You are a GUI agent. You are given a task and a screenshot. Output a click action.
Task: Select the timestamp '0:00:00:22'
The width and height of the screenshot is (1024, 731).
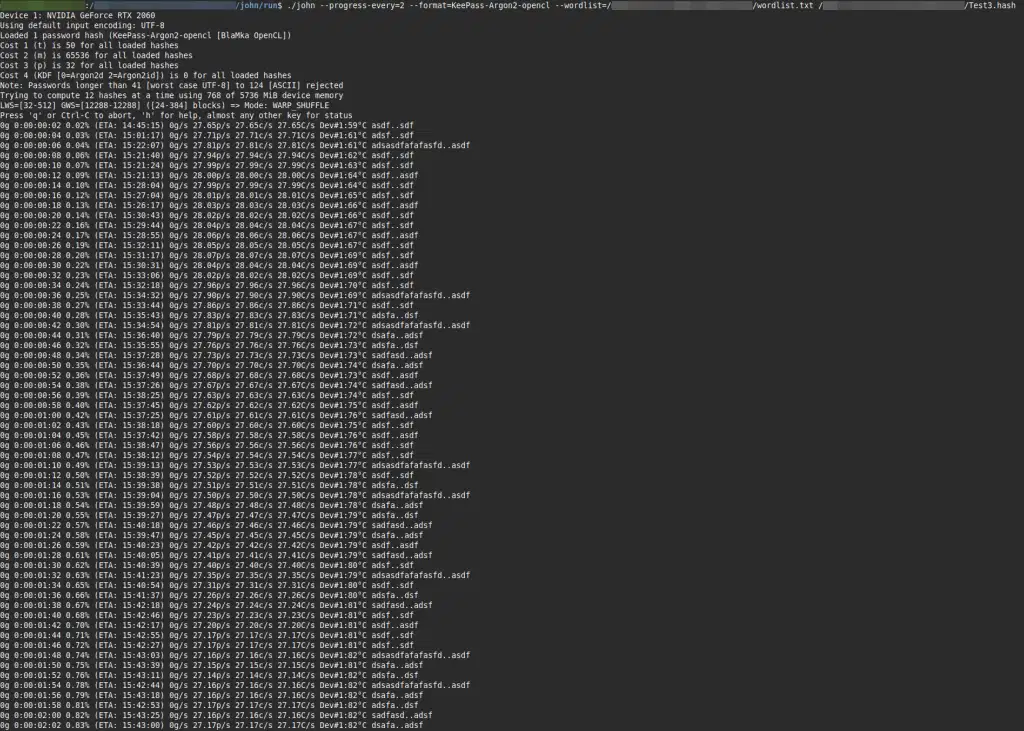[37, 225]
